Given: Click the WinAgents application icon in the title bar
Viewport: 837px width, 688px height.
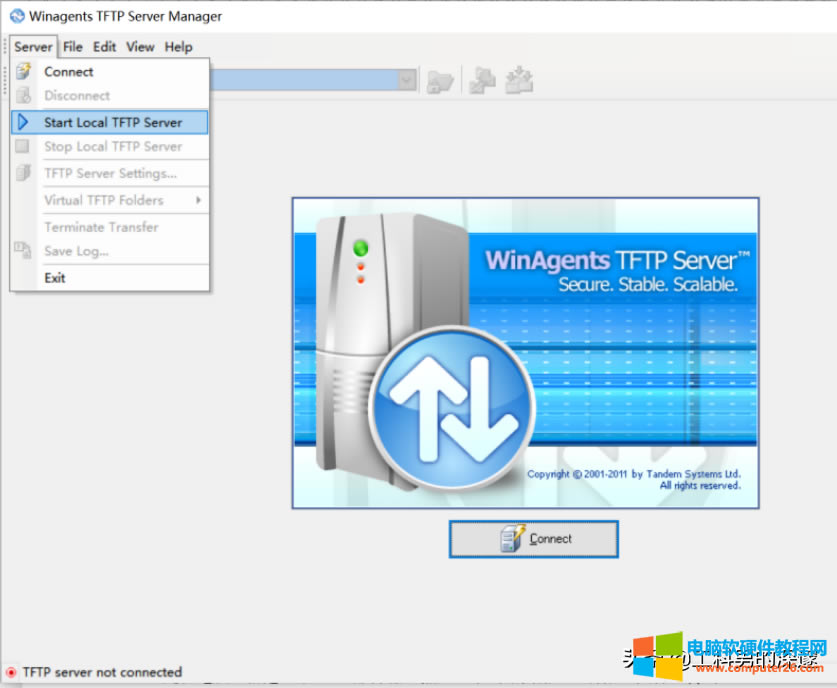Looking at the screenshot, I should pyautogui.click(x=17, y=15).
